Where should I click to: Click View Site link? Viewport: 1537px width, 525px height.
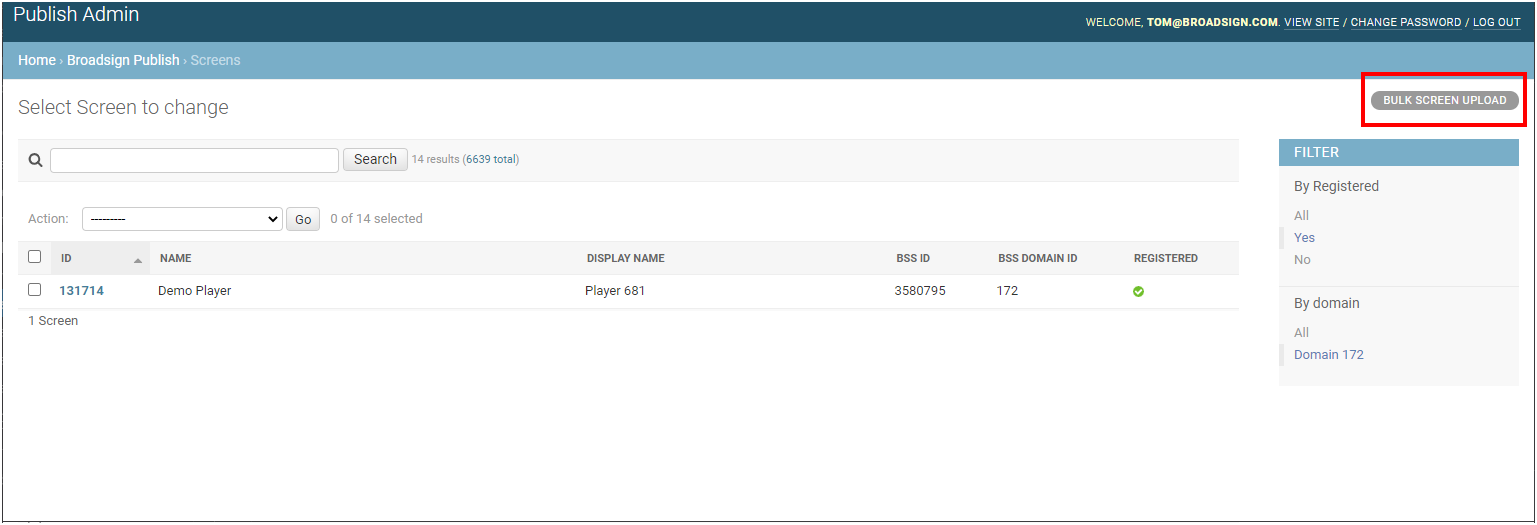click(1311, 22)
